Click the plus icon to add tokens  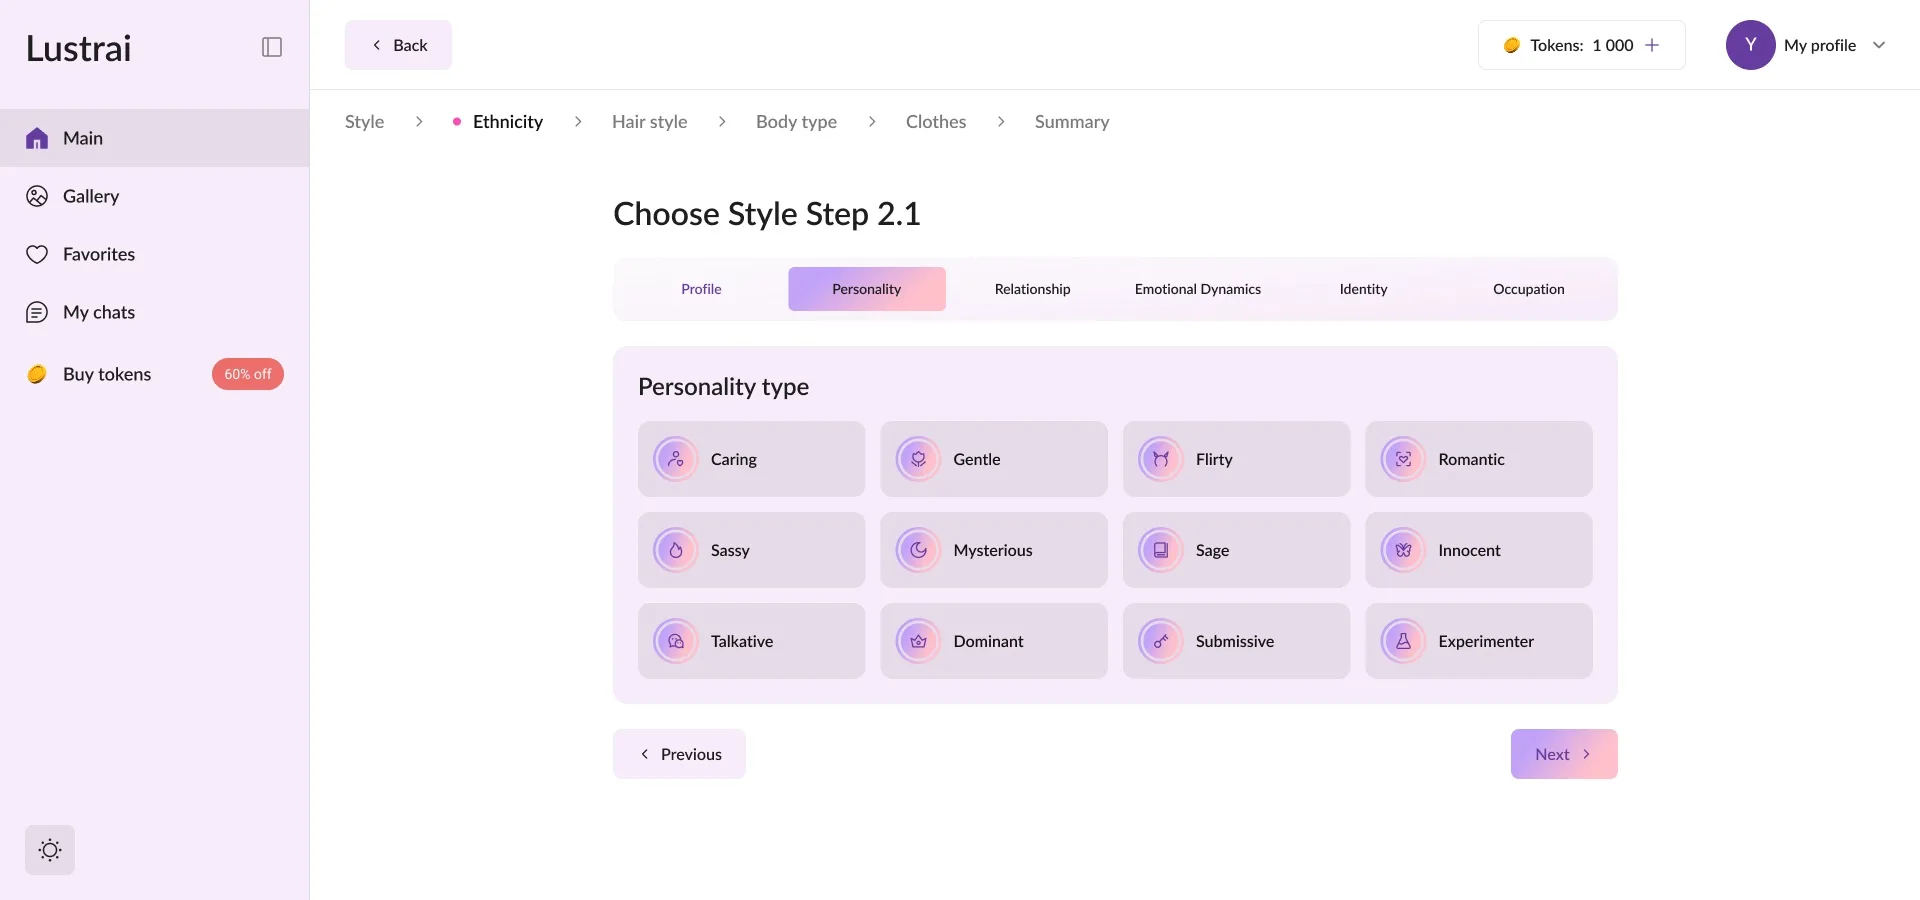(1652, 45)
